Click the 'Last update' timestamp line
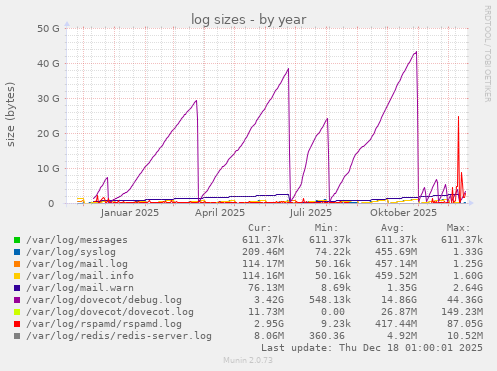 click(372, 348)
